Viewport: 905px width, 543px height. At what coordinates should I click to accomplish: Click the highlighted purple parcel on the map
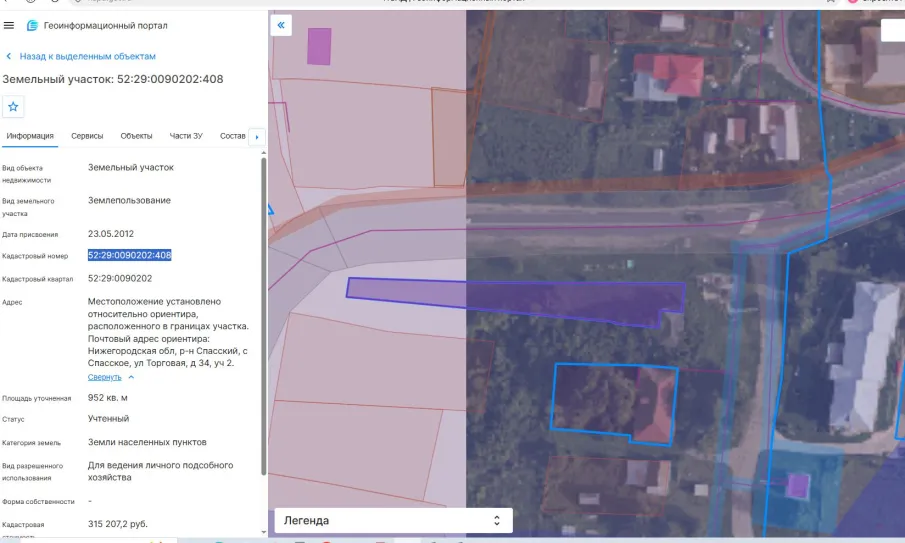514,299
